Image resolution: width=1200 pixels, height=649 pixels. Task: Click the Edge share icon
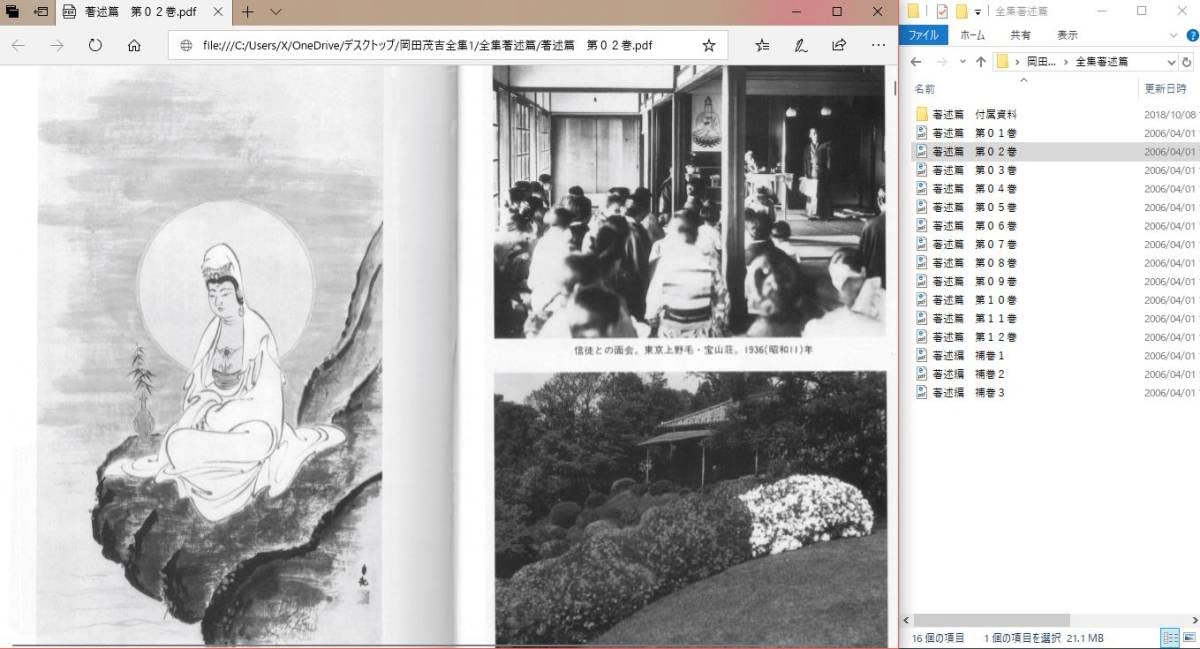pos(839,45)
